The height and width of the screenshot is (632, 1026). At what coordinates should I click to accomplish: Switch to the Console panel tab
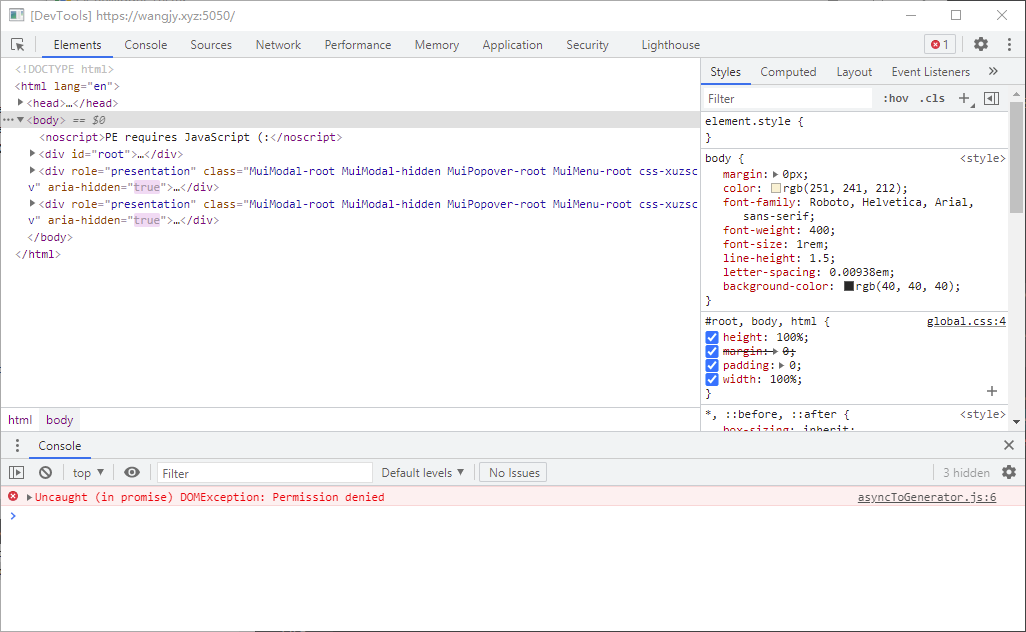coord(145,44)
